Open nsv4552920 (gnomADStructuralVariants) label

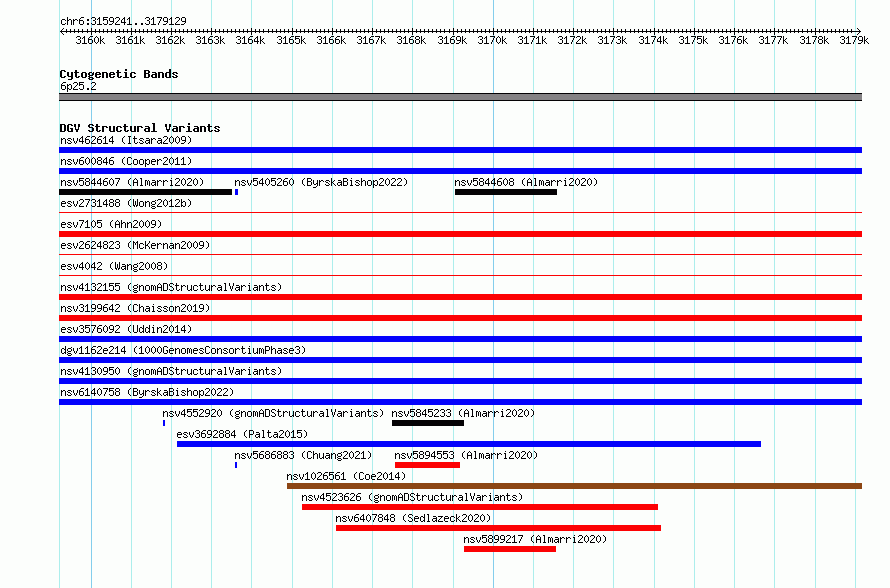point(273,413)
